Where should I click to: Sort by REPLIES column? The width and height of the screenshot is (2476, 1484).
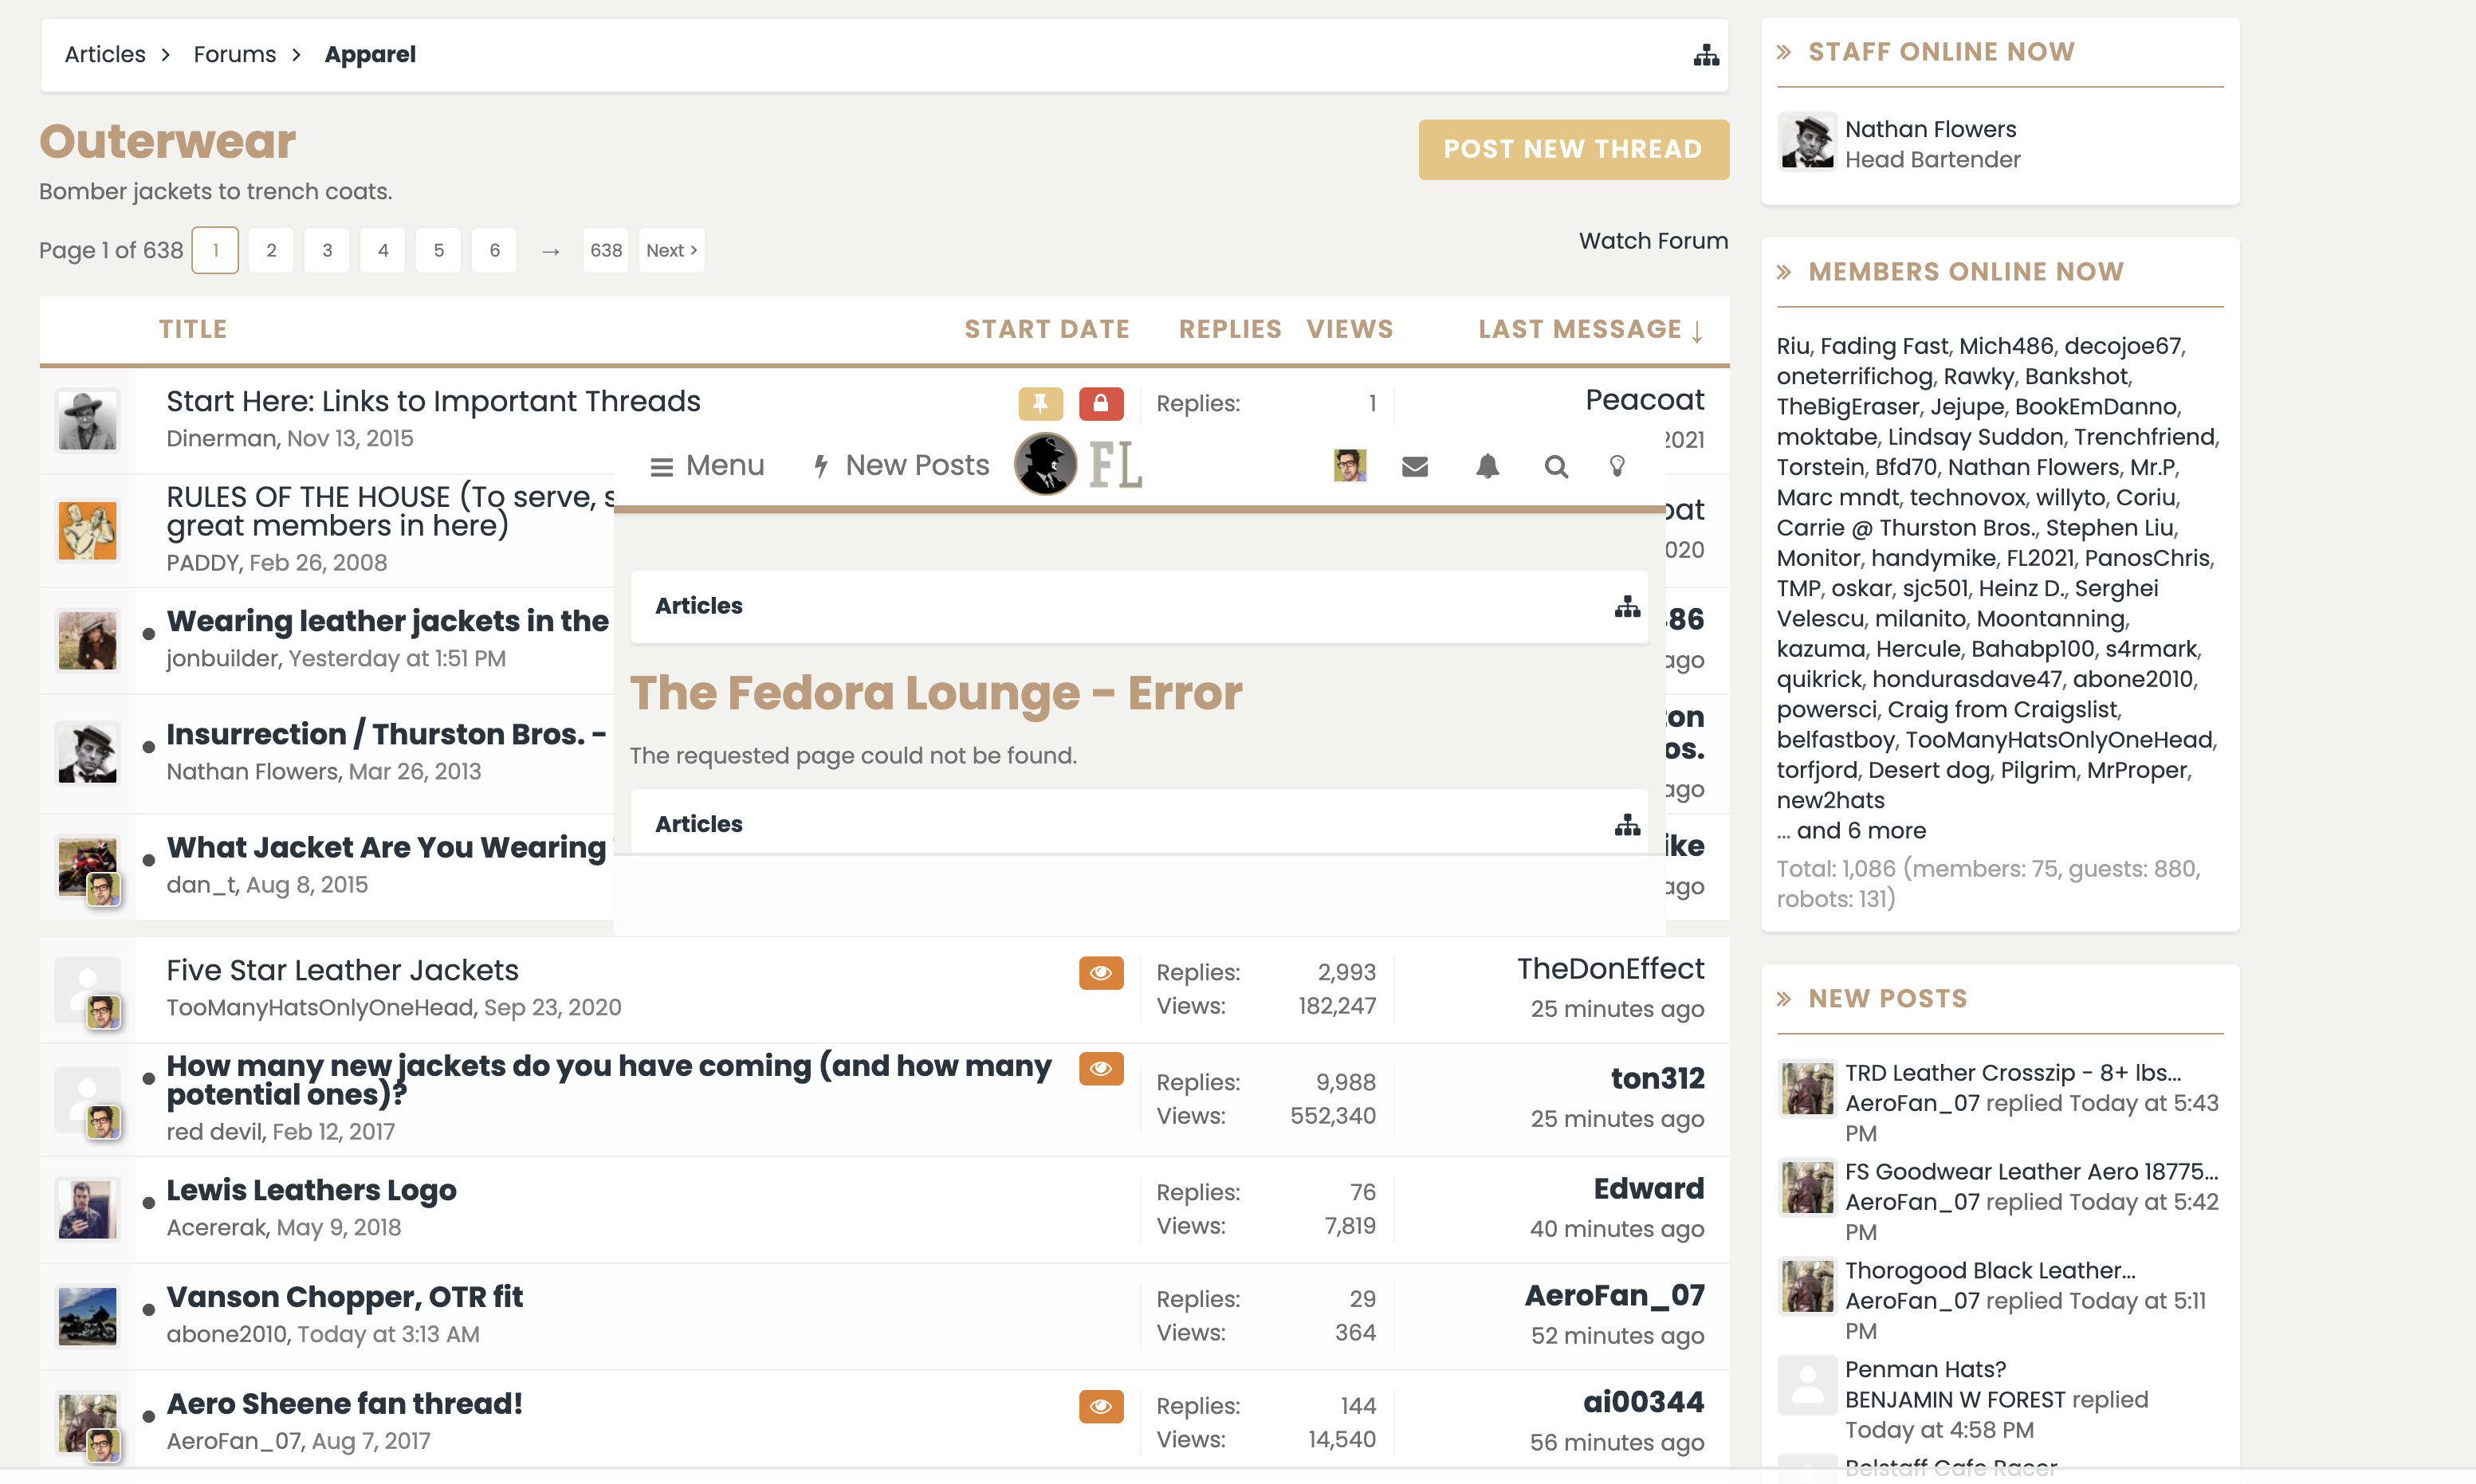pyautogui.click(x=1229, y=329)
